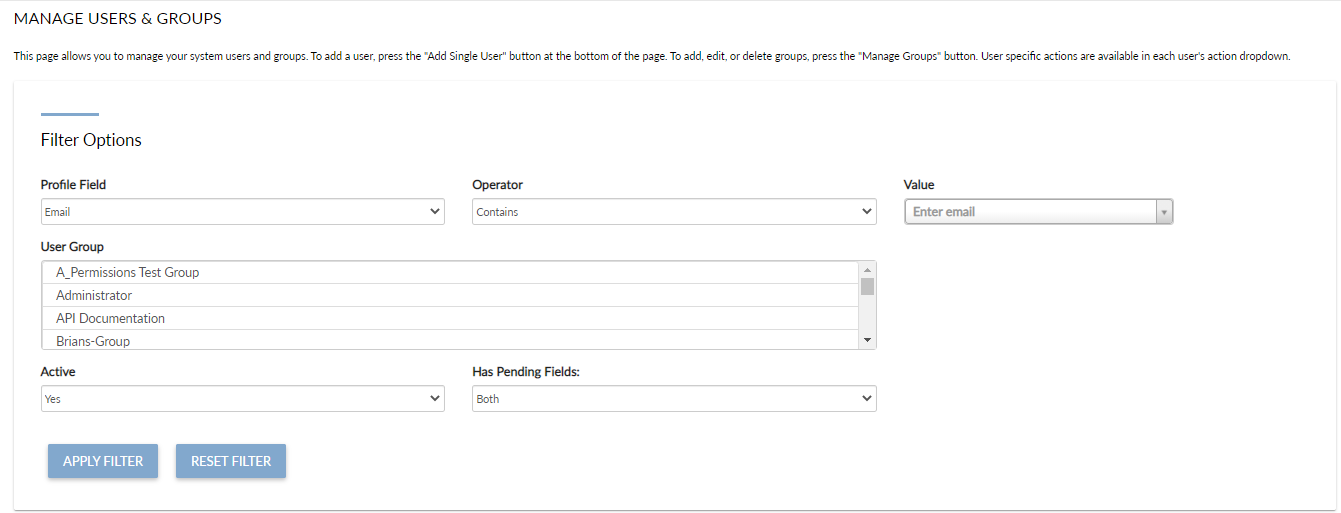The width and height of the screenshot is (1341, 513).
Task: Open the Profile Field dropdown
Action: 242,212
